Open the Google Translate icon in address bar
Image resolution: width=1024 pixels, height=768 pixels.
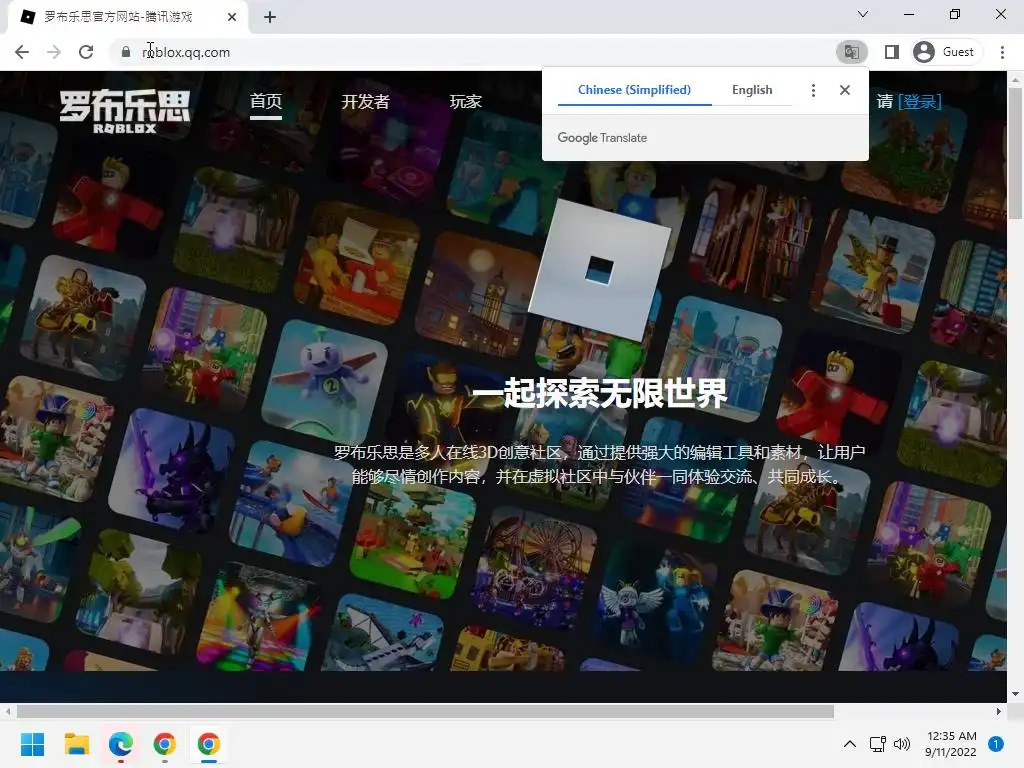852,52
